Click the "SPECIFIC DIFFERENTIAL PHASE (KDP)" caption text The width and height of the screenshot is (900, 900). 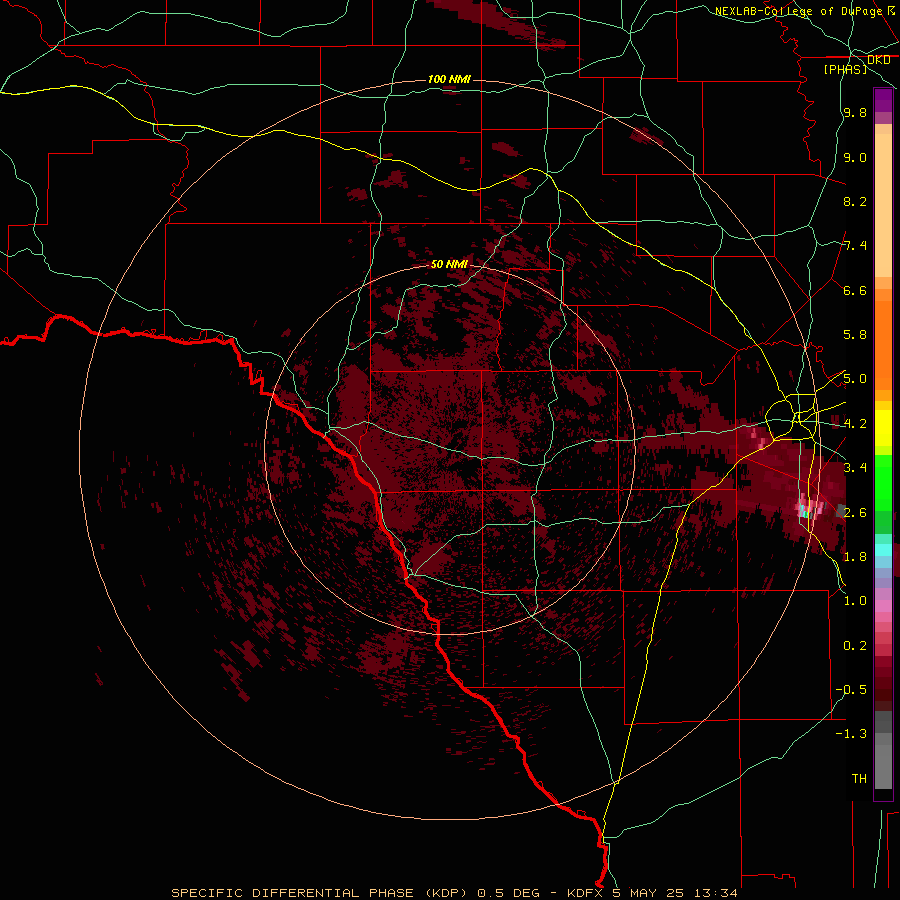tap(322, 893)
